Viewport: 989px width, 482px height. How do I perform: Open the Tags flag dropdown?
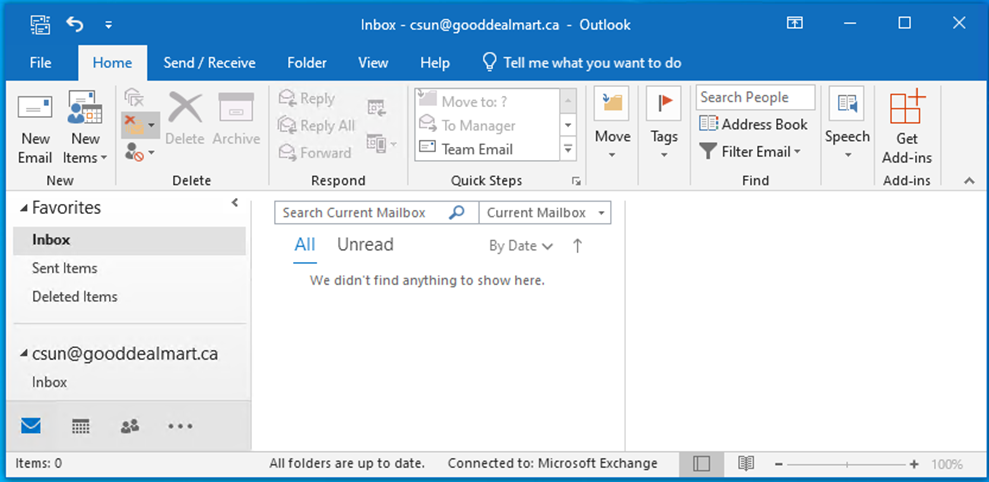point(664,124)
